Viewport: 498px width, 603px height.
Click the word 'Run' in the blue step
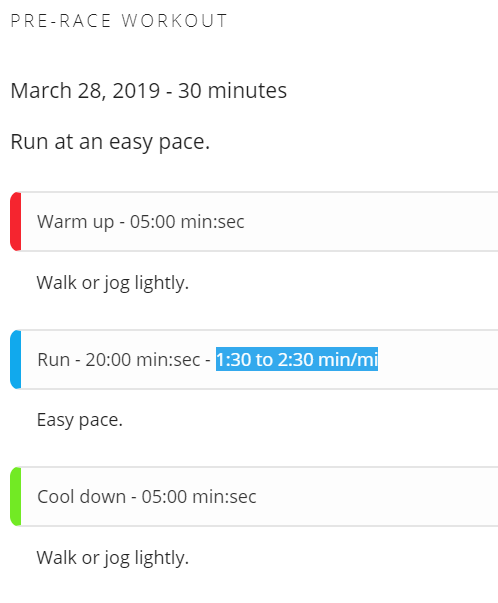click(x=54, y=360)
